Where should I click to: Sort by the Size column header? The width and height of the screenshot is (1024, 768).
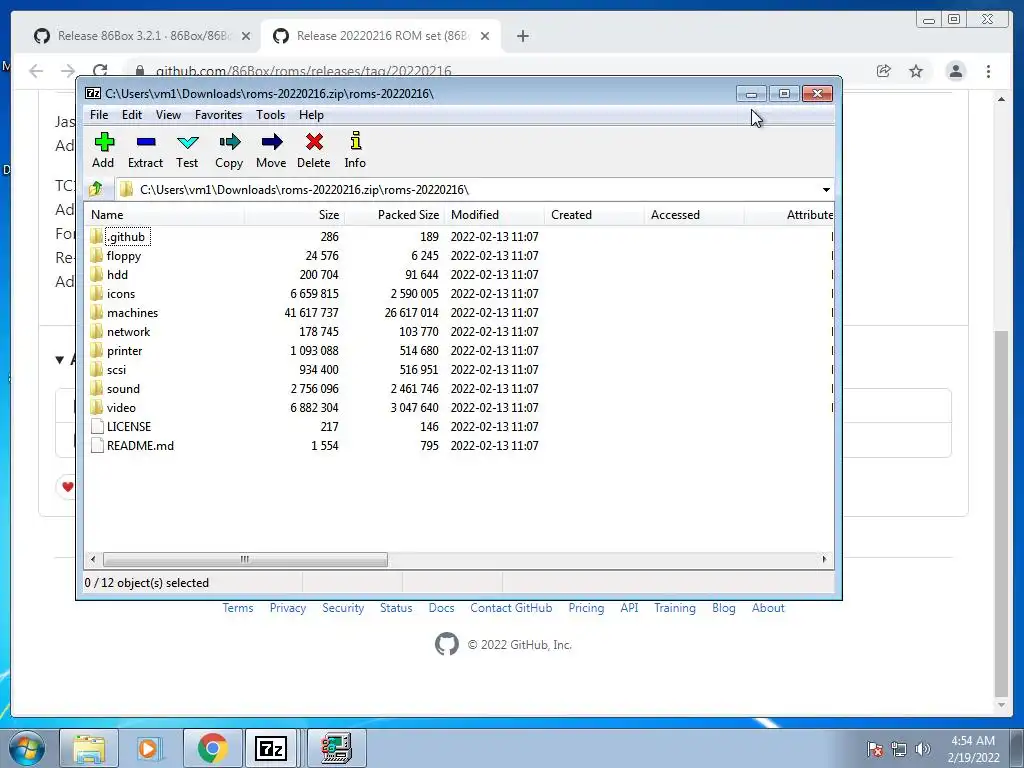tap(294, 215)
